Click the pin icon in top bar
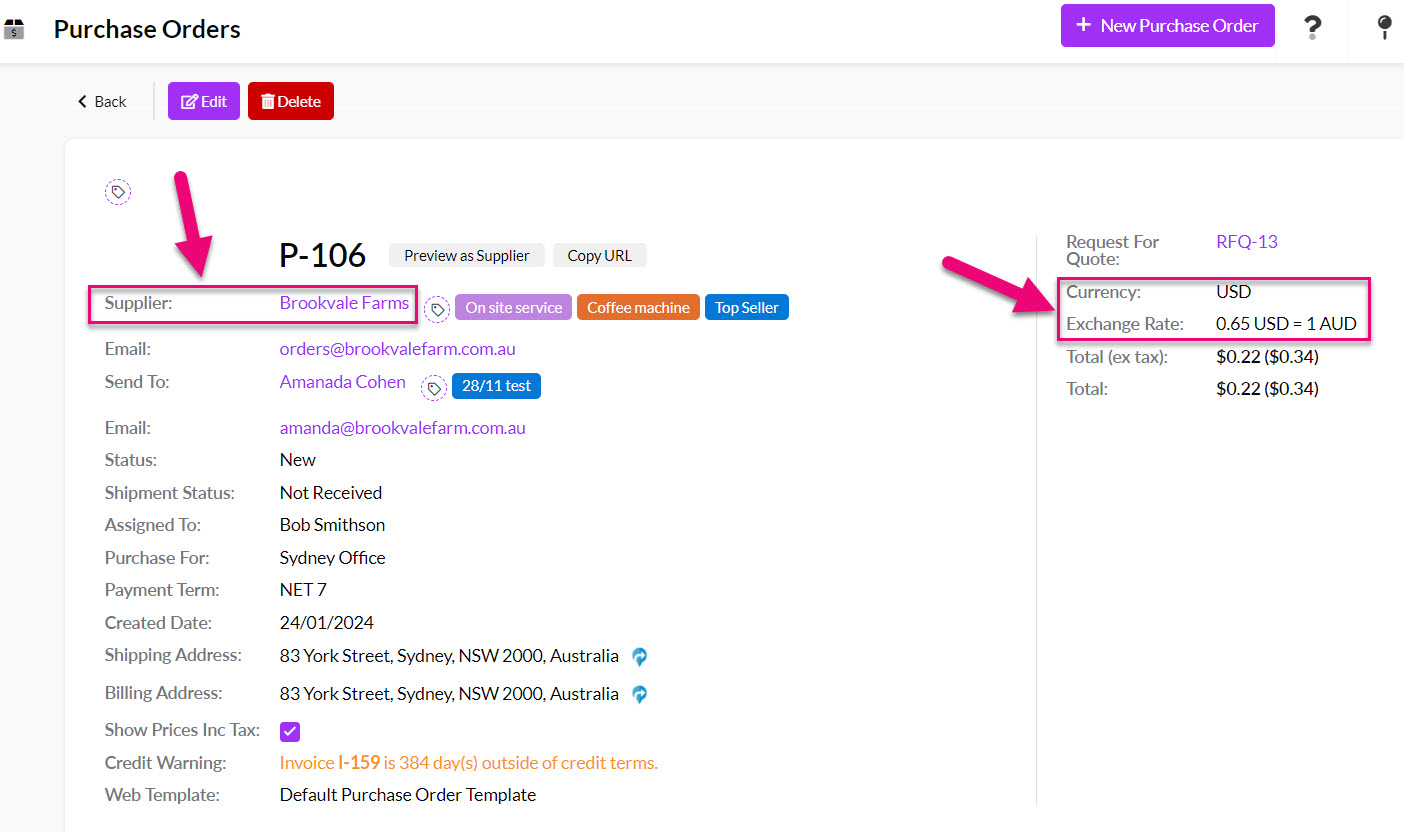Screen dimensions: 1404x832 [x=1385, y=28]
